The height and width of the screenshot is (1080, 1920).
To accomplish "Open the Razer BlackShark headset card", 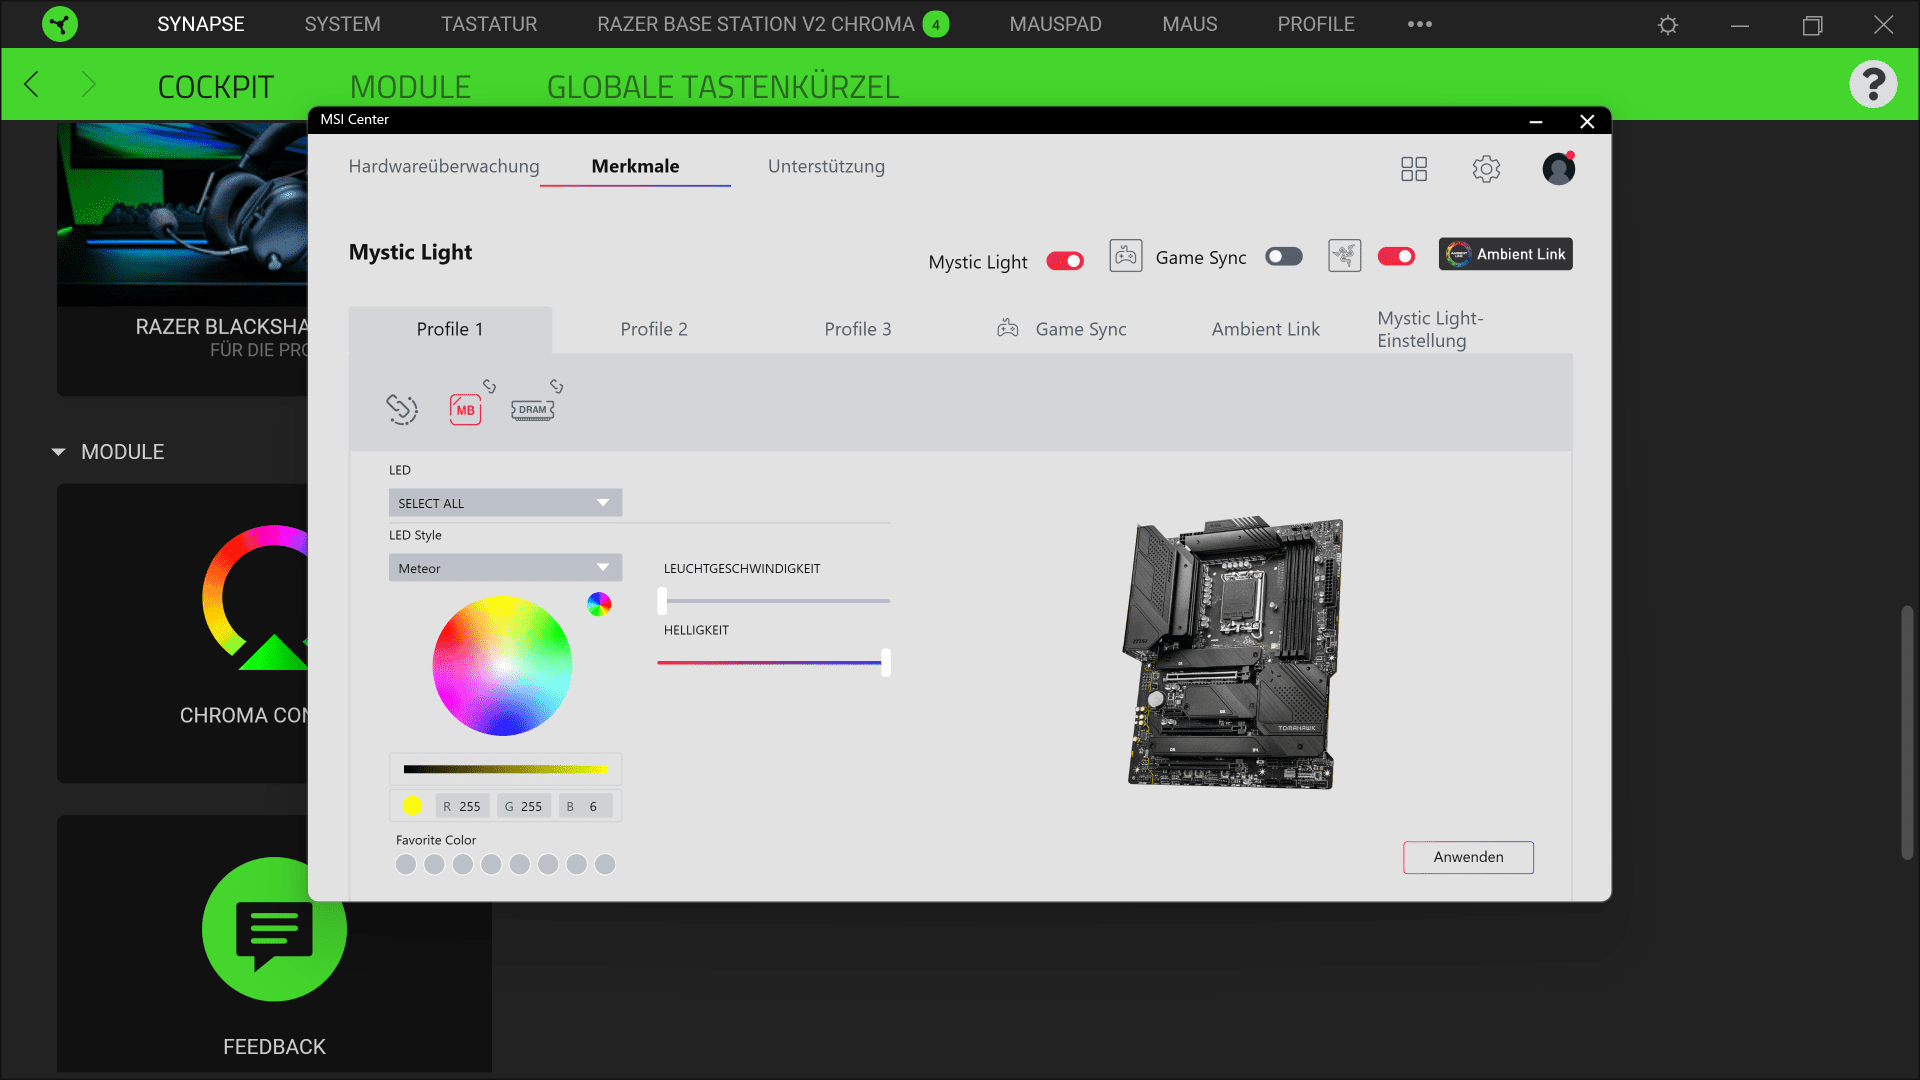I will (x=182, y=258).
